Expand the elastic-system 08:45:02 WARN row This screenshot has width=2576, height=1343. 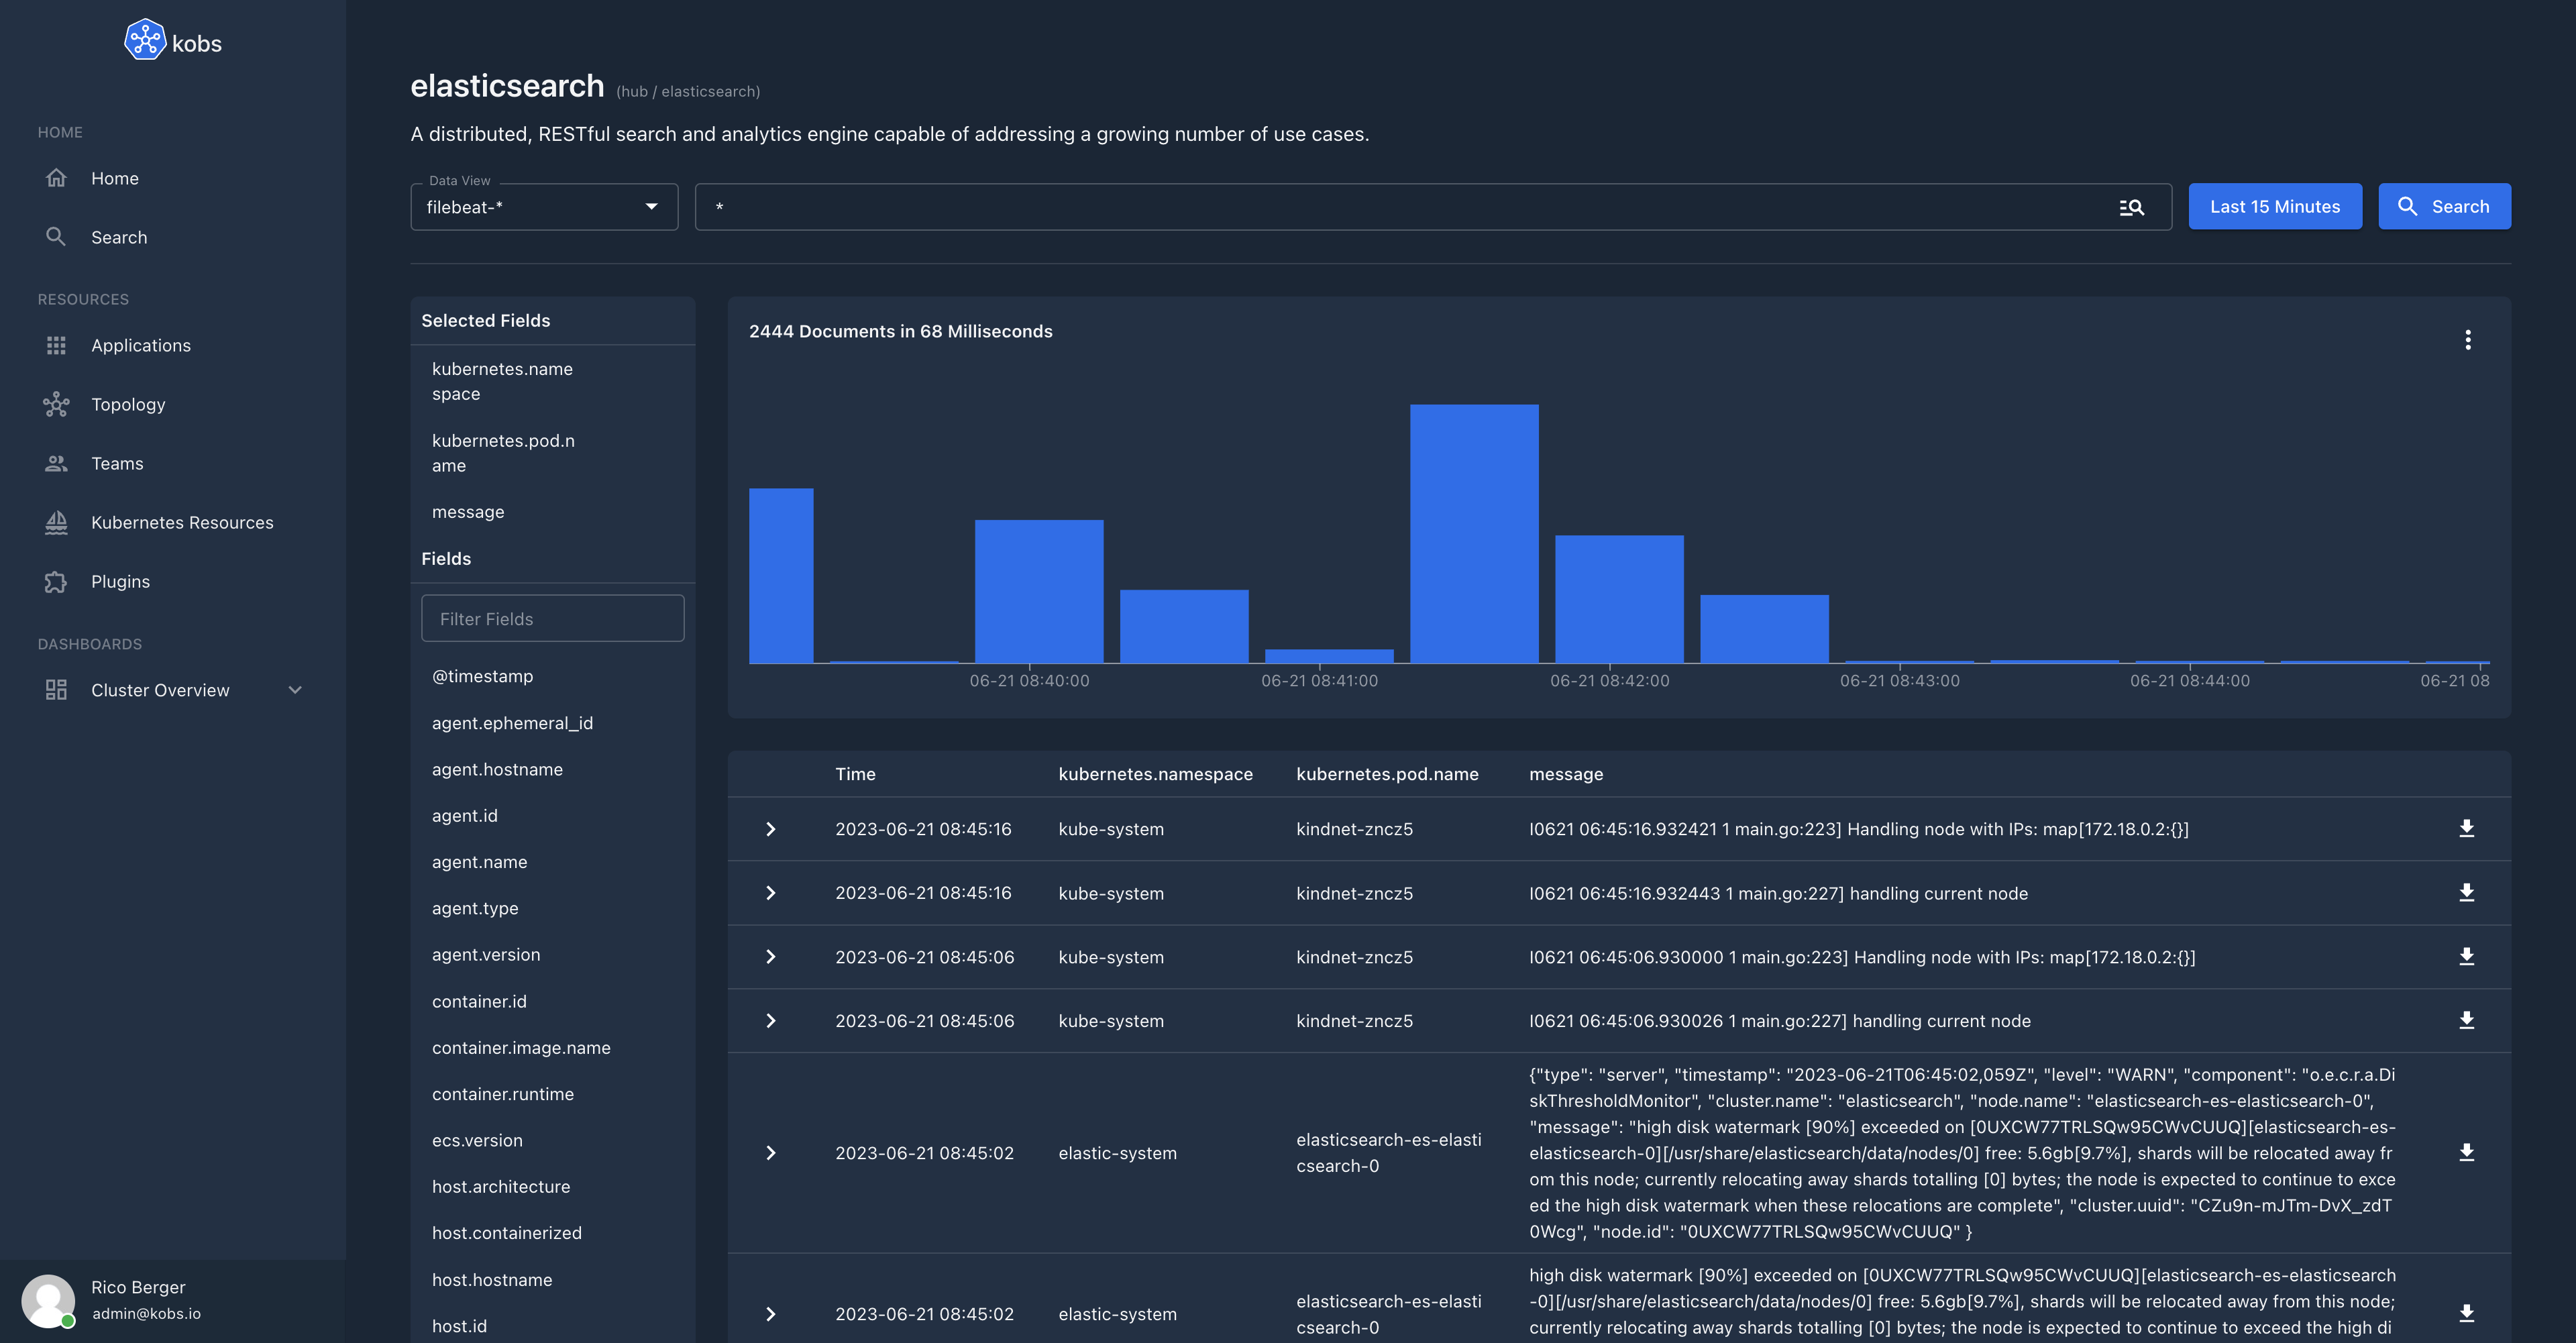(770, 1153)
